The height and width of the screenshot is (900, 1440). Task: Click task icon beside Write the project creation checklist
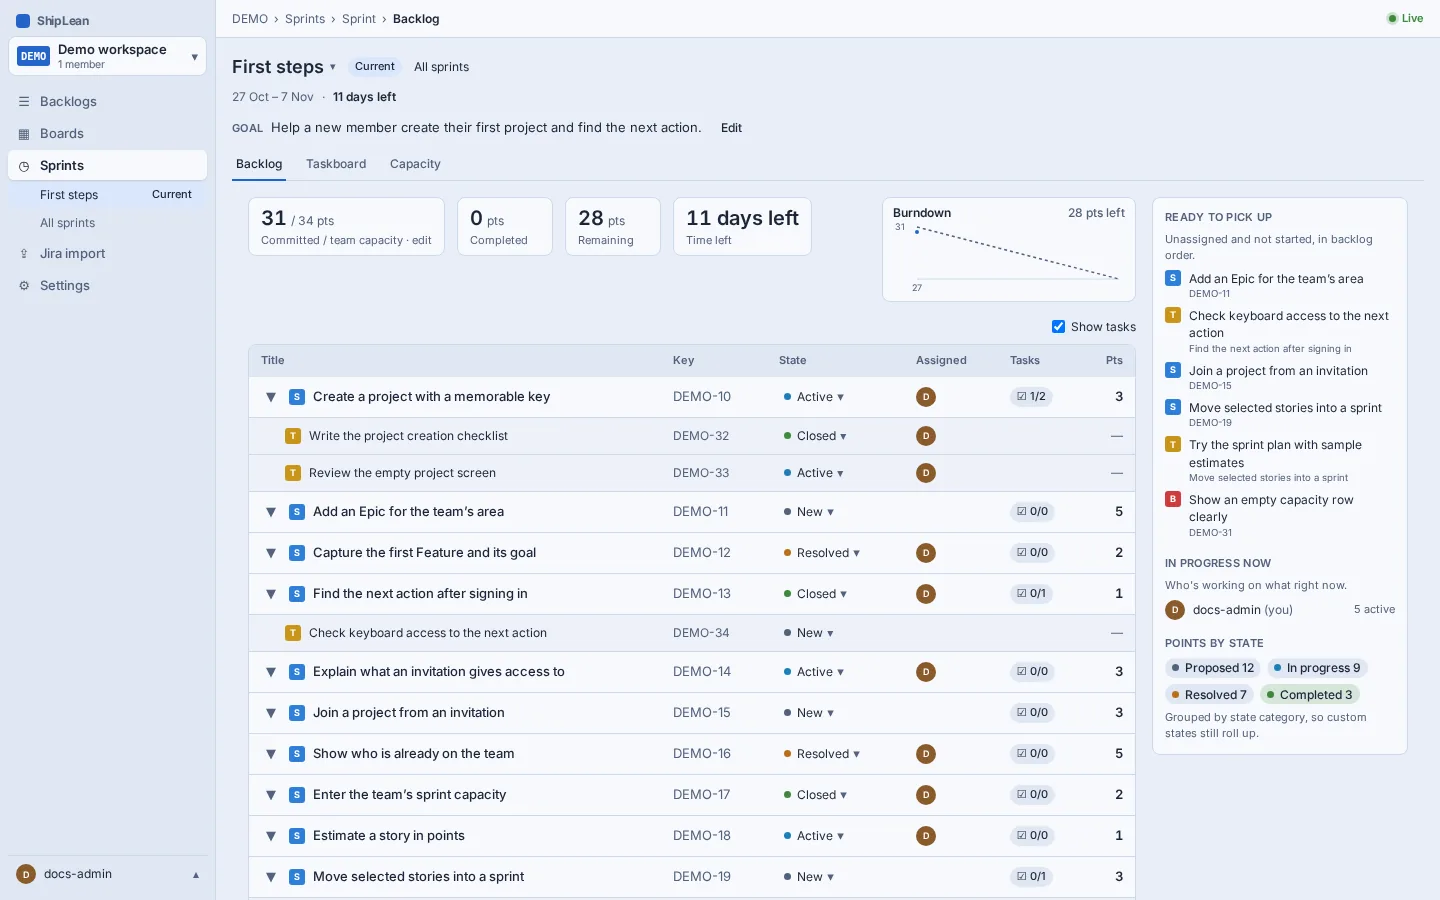pyautogui.click(x=293, y=436)
